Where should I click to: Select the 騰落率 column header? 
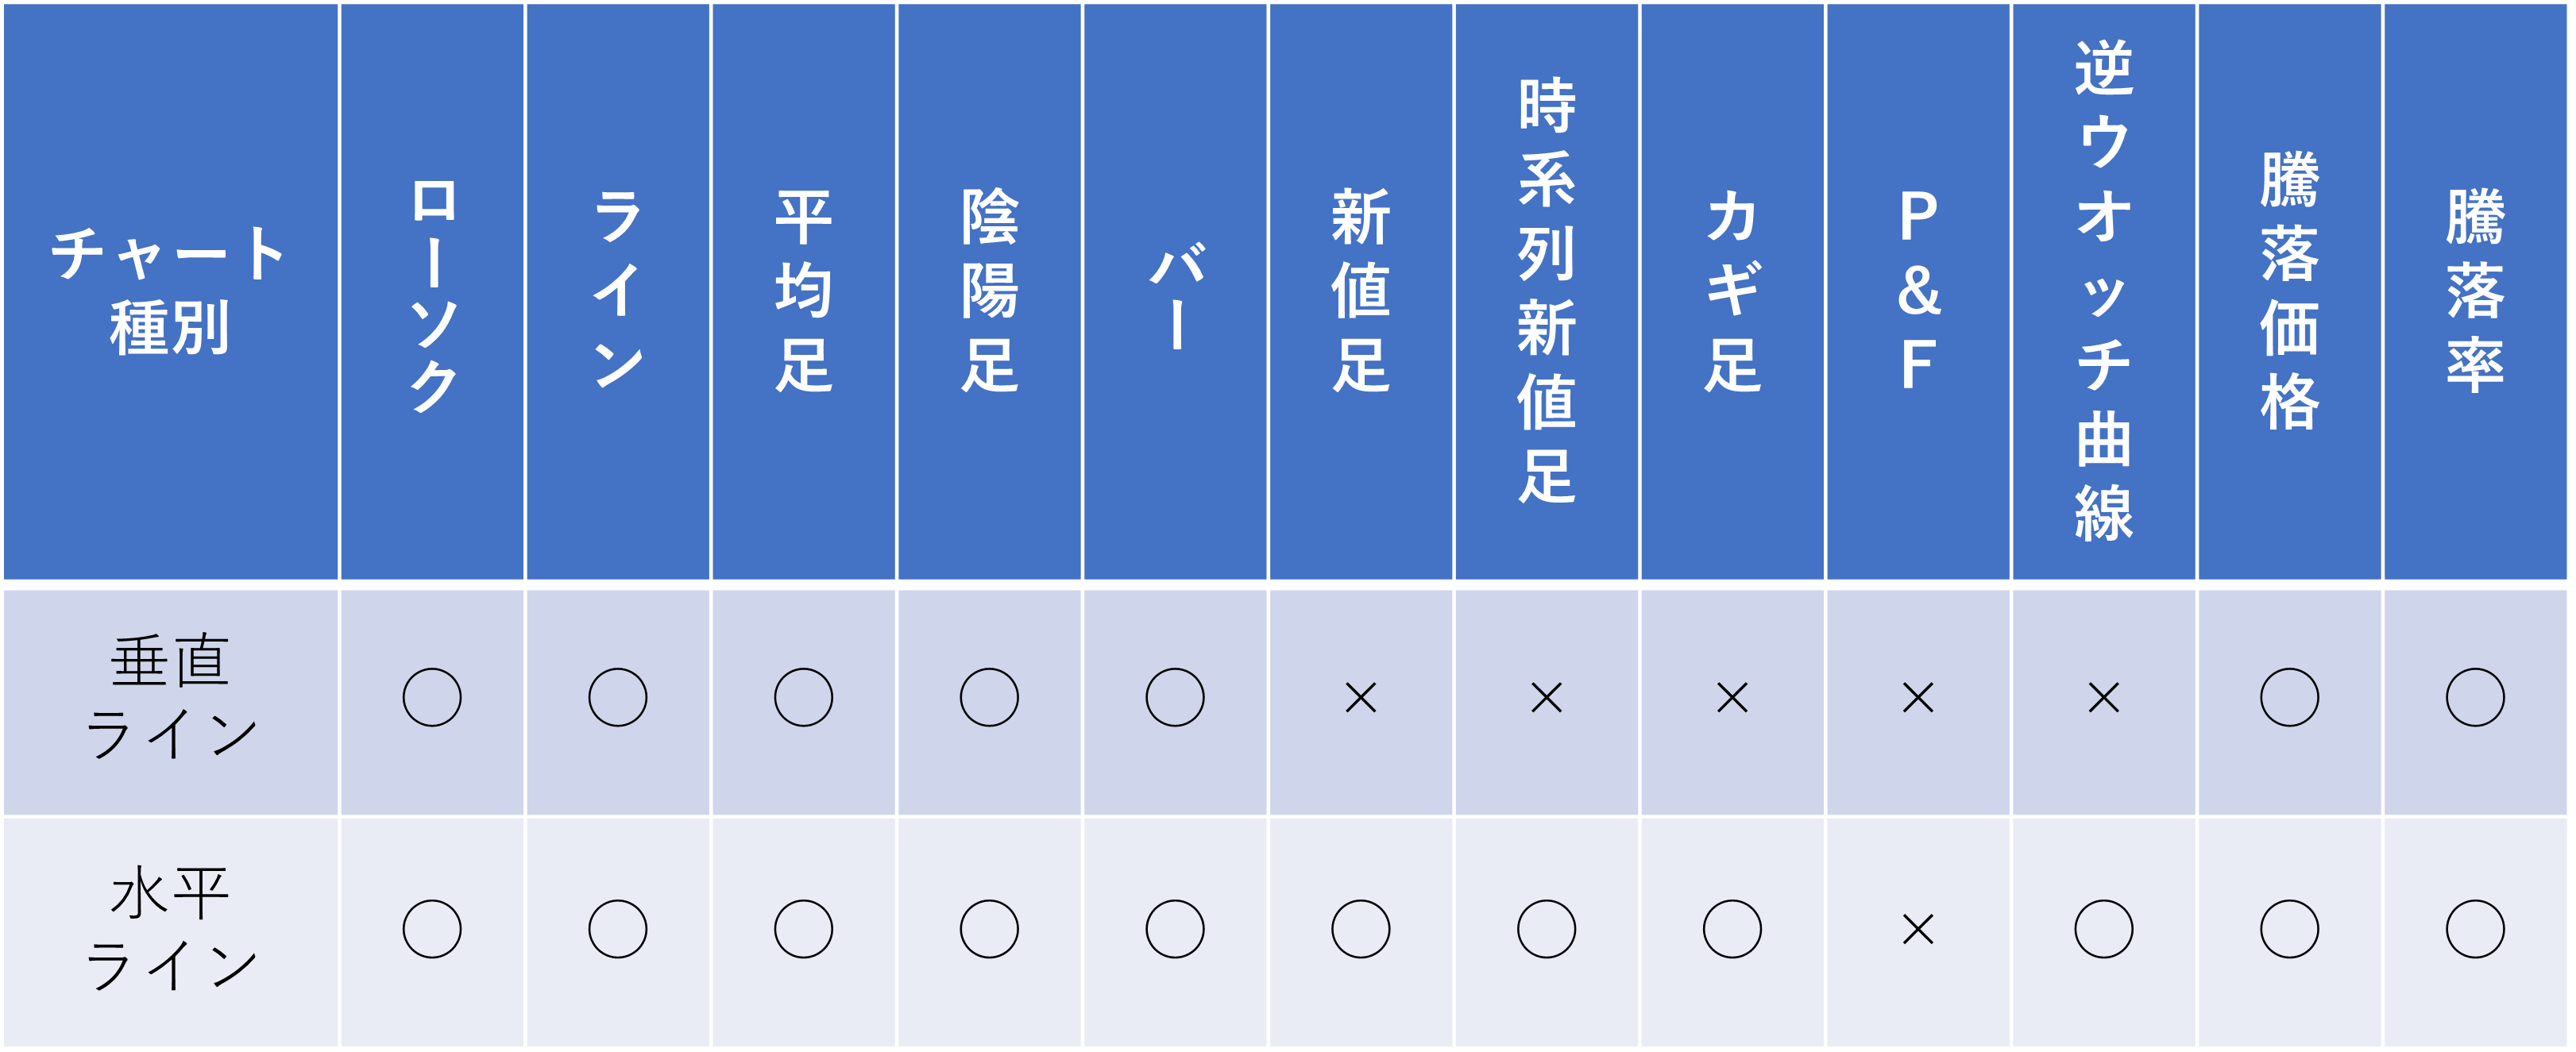pos(2475,290)
